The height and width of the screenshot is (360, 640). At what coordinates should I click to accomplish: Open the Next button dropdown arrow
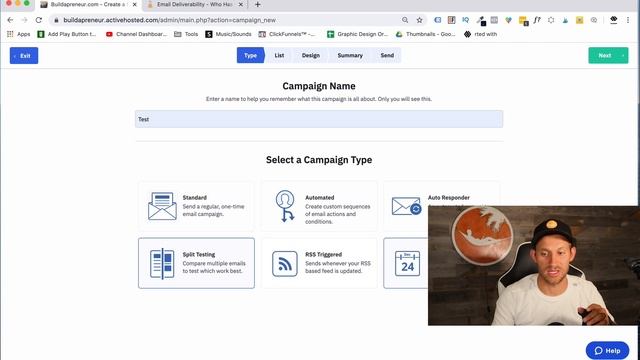coord(624,56)
